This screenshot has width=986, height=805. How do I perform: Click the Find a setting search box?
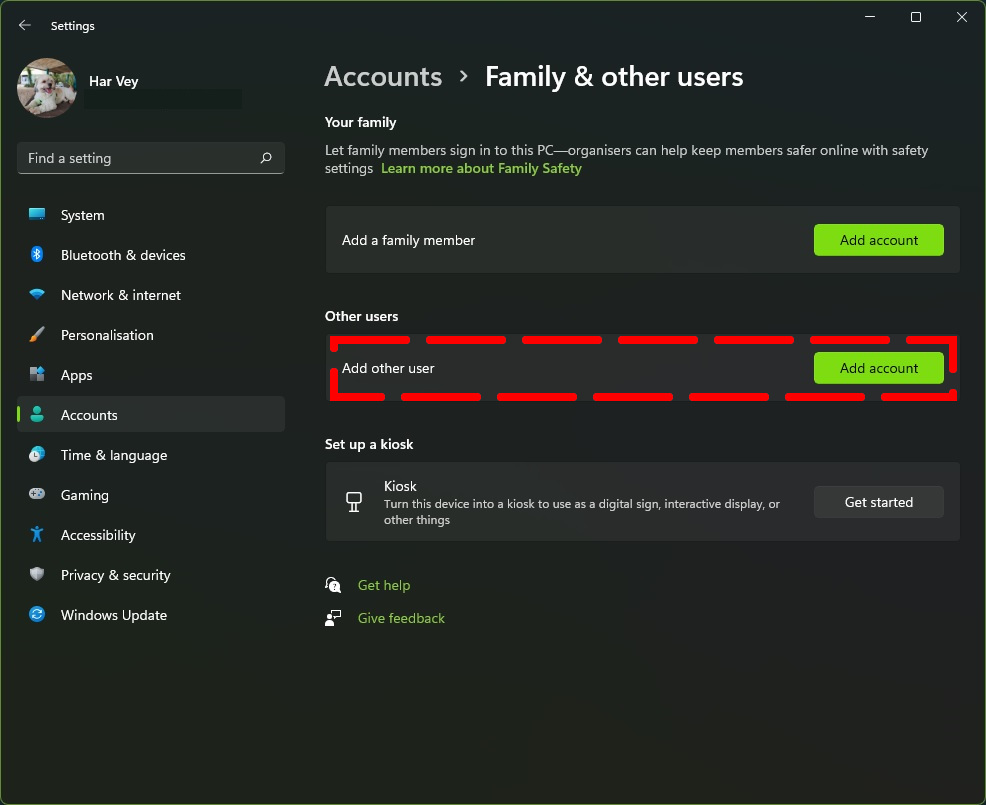tap(151, 158)
